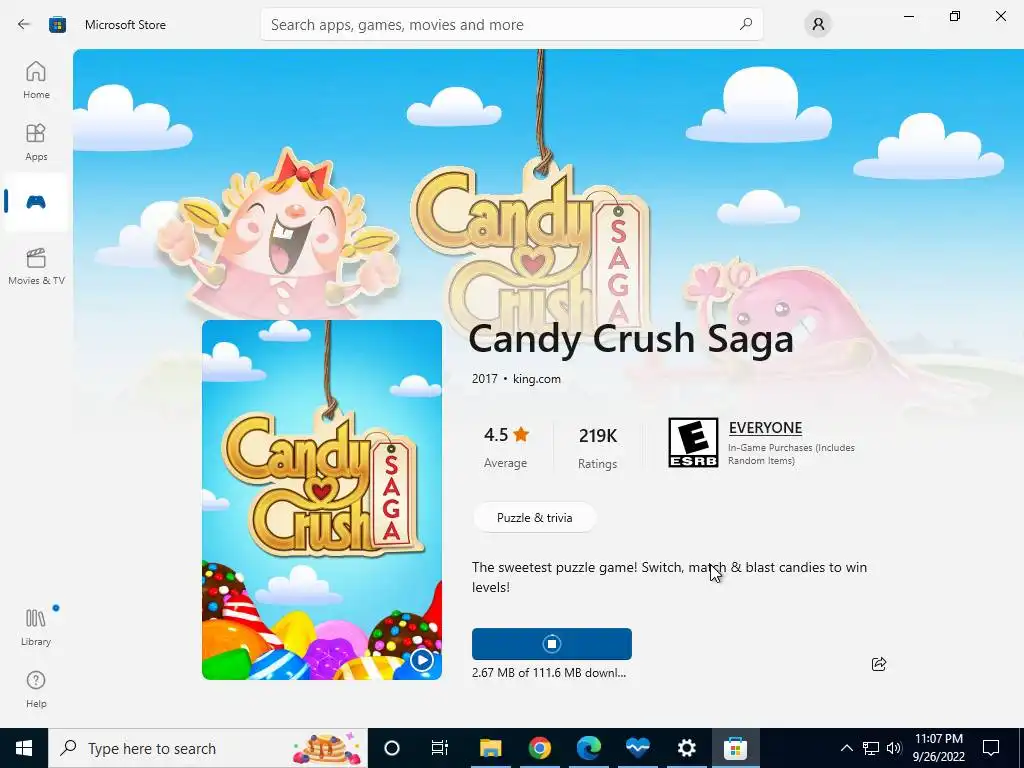
Task: Show hidden system tray icons
Action: pos(846,748)
